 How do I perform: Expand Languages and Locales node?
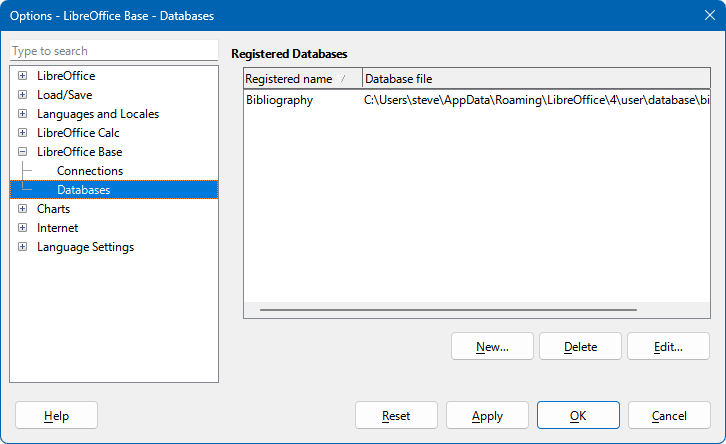22,113
